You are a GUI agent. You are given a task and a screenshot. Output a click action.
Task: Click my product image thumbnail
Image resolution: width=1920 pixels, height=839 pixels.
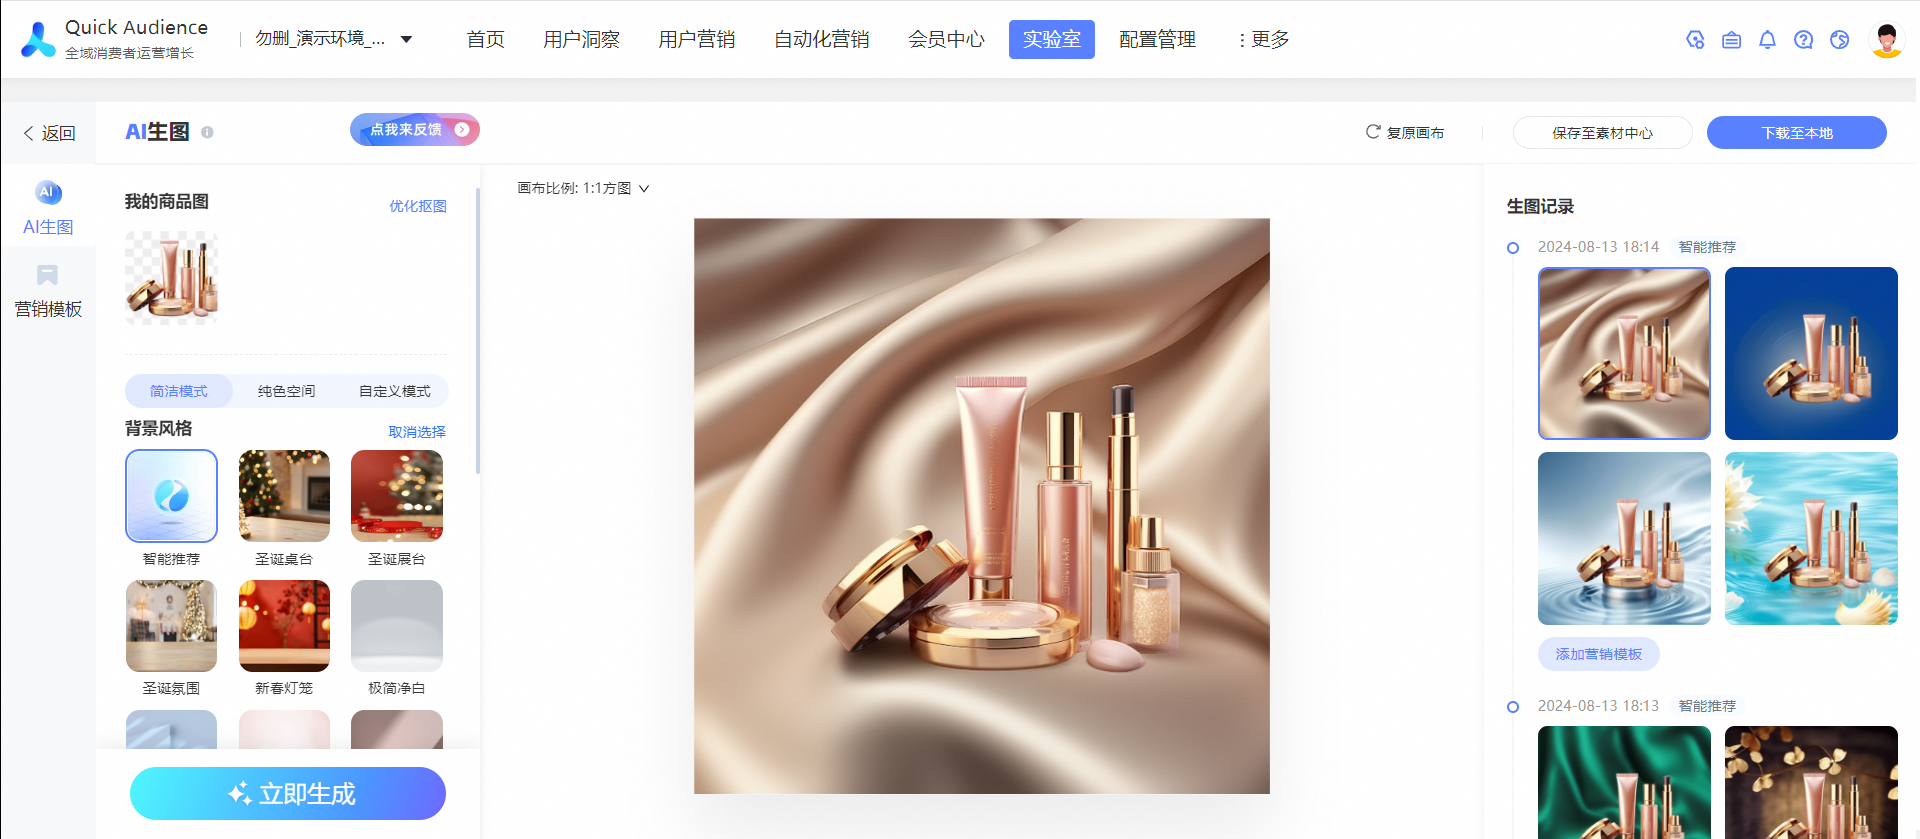click(171, 278)
